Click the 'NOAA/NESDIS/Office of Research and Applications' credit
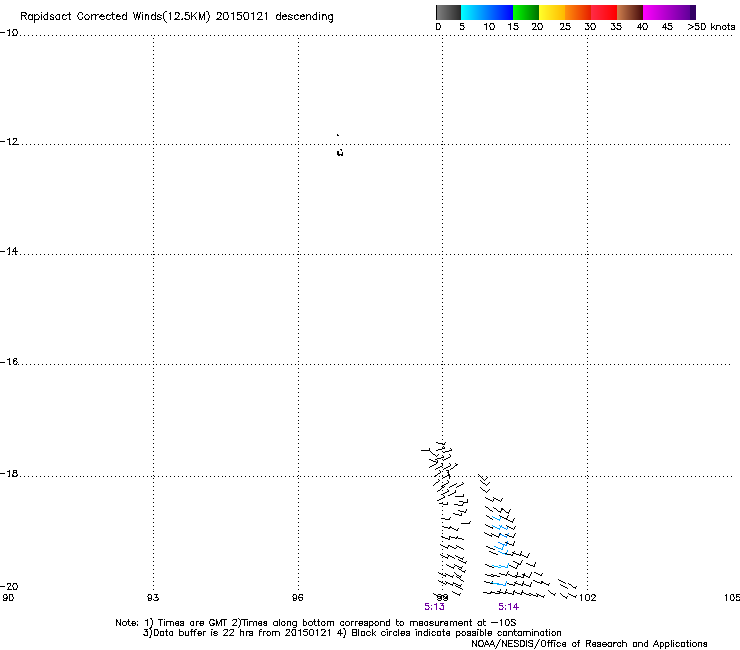The width and height of the screenshot is (740, 650). pyautogui.click(x=589, y=644)
